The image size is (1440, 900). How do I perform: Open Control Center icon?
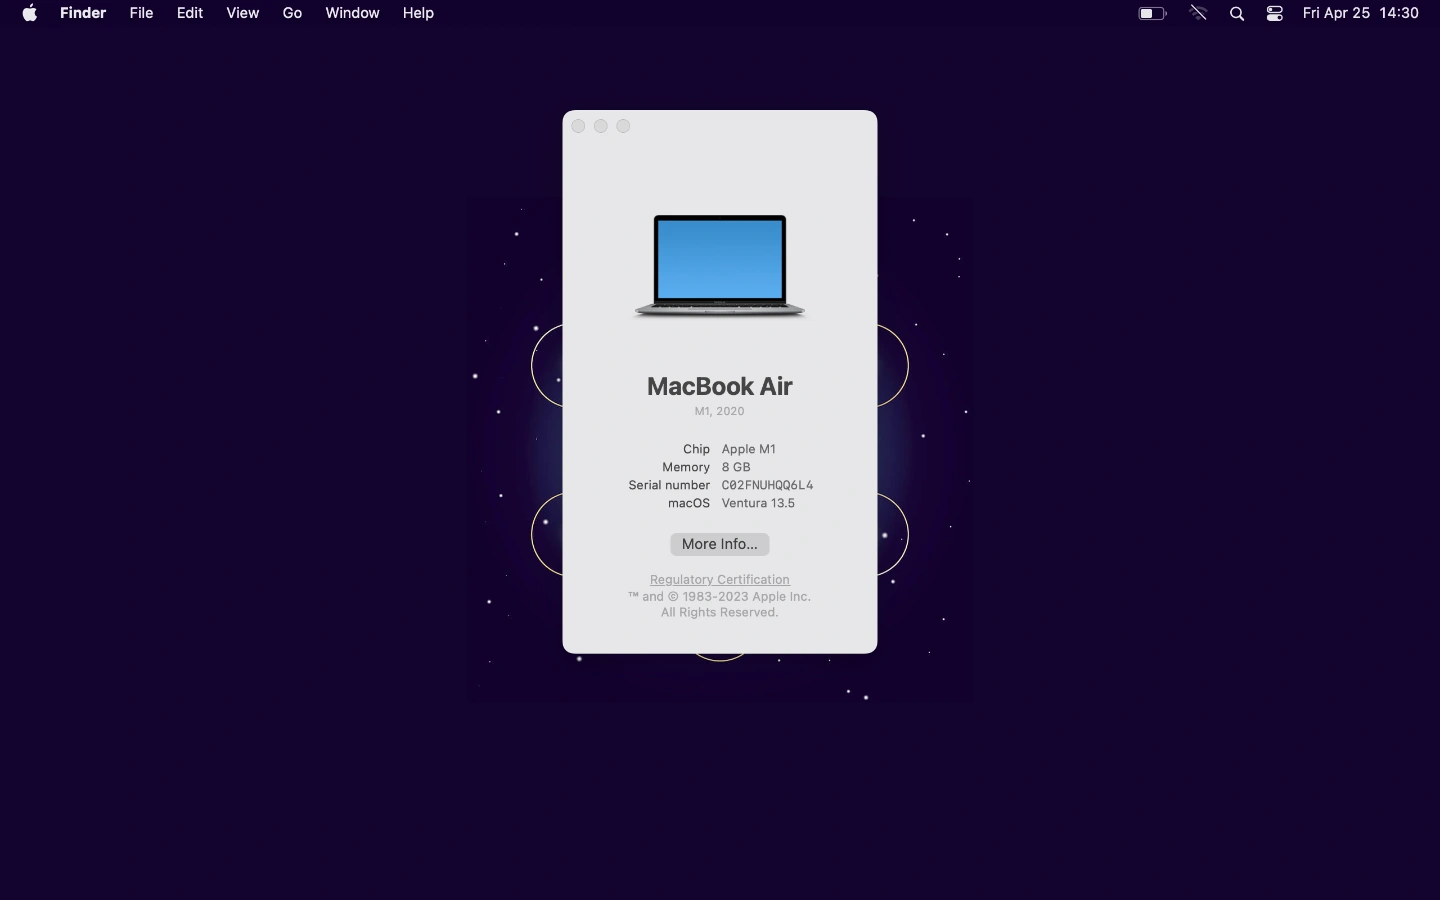click(x=1274, y=13)
